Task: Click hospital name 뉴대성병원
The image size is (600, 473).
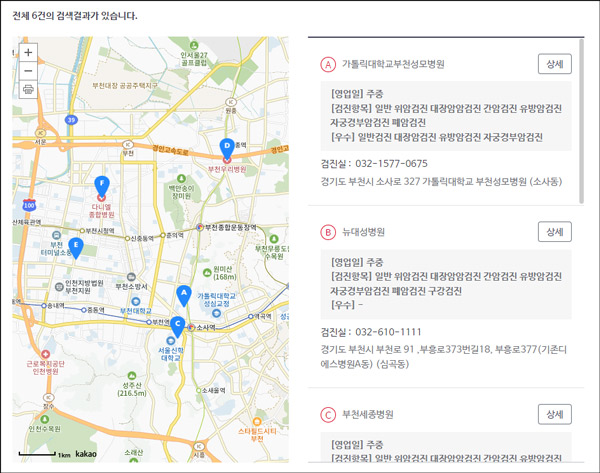Action: click(x=363, y=232)
